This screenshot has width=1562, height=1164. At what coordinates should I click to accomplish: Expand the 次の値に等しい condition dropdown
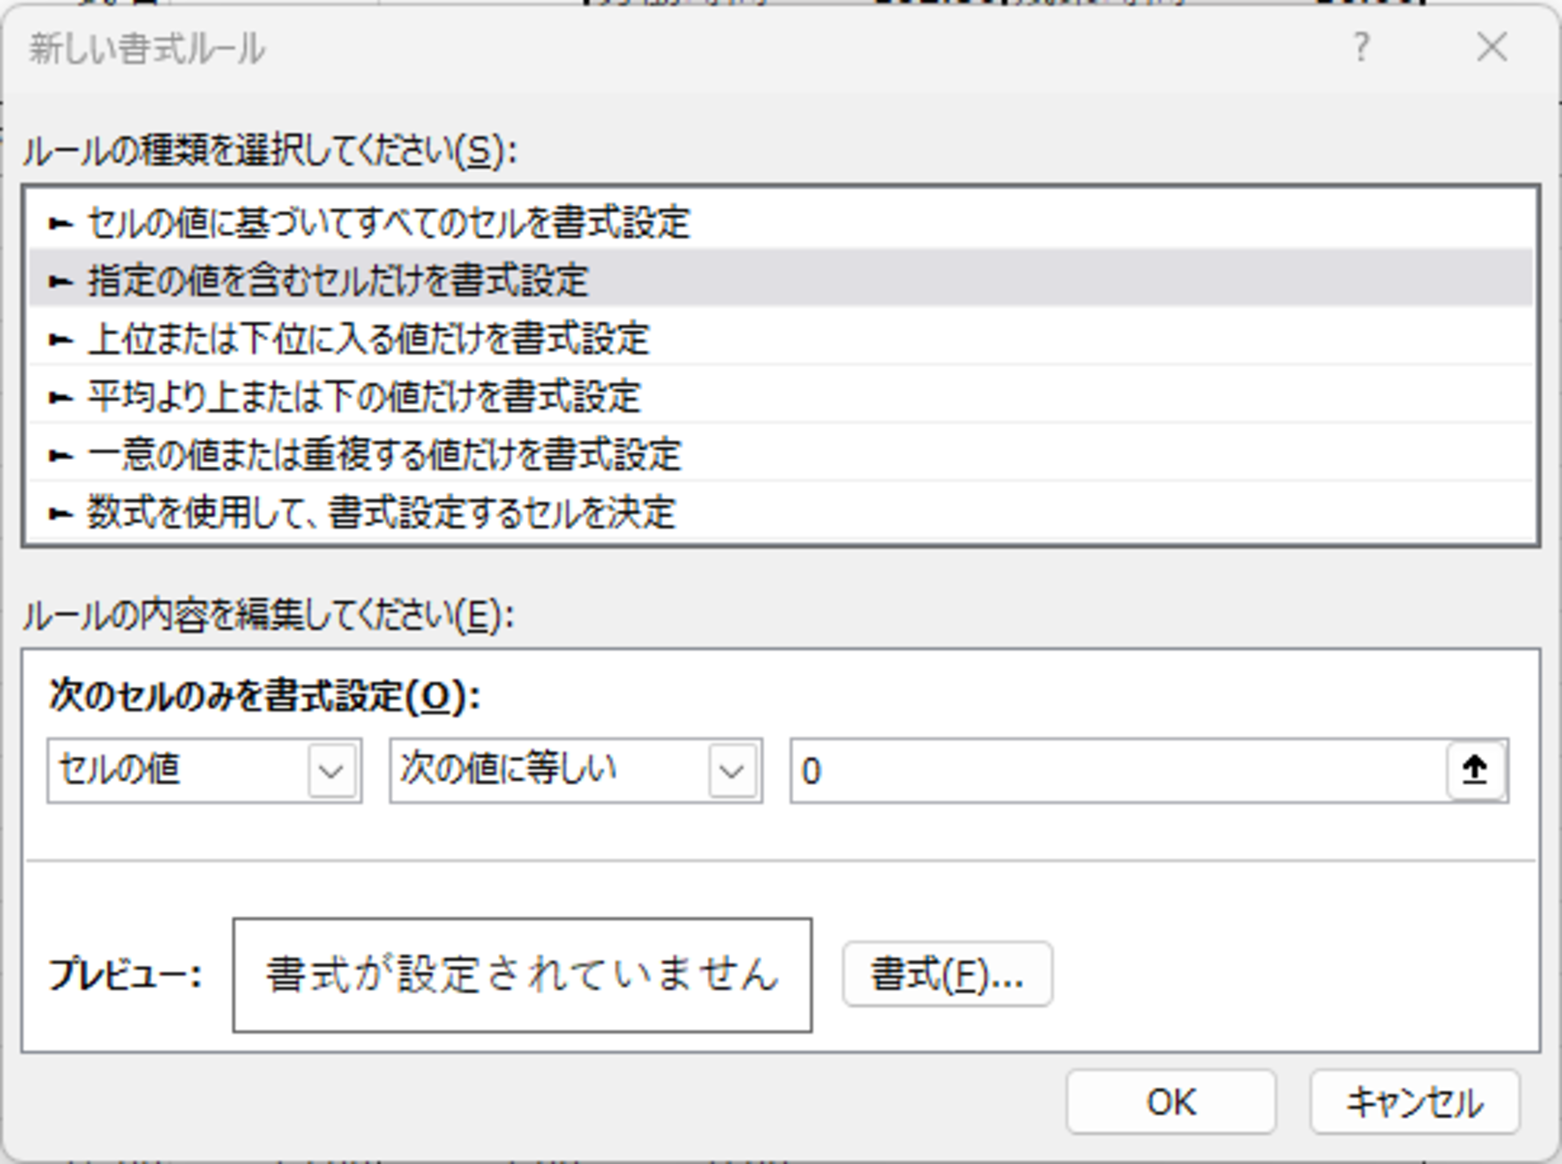point(732,771)
